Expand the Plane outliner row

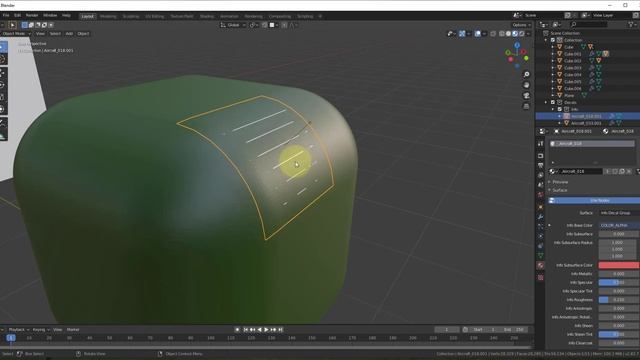[x=553, y=95]
